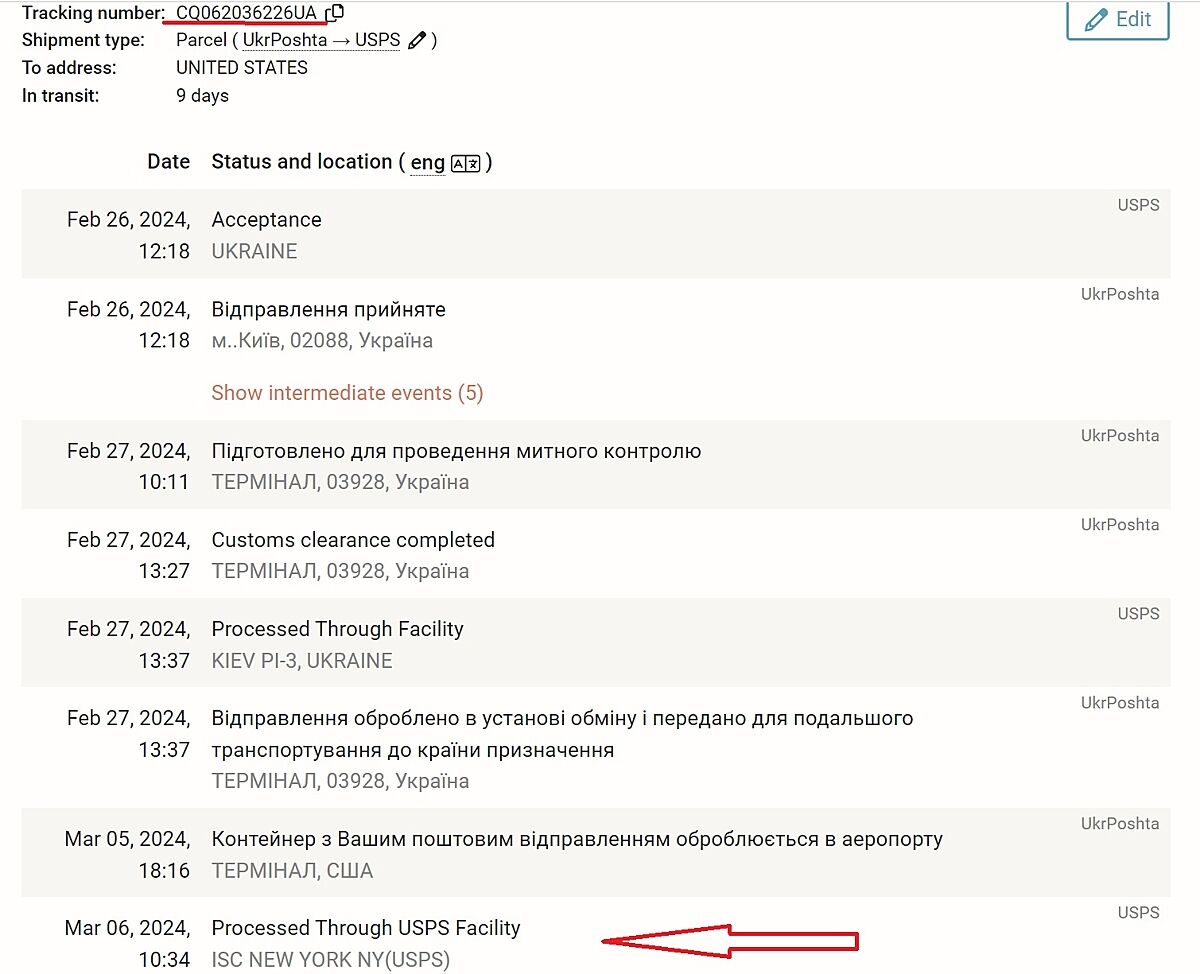Click KIEV PI-3, UKRAINE location text

tap(302, 661)
